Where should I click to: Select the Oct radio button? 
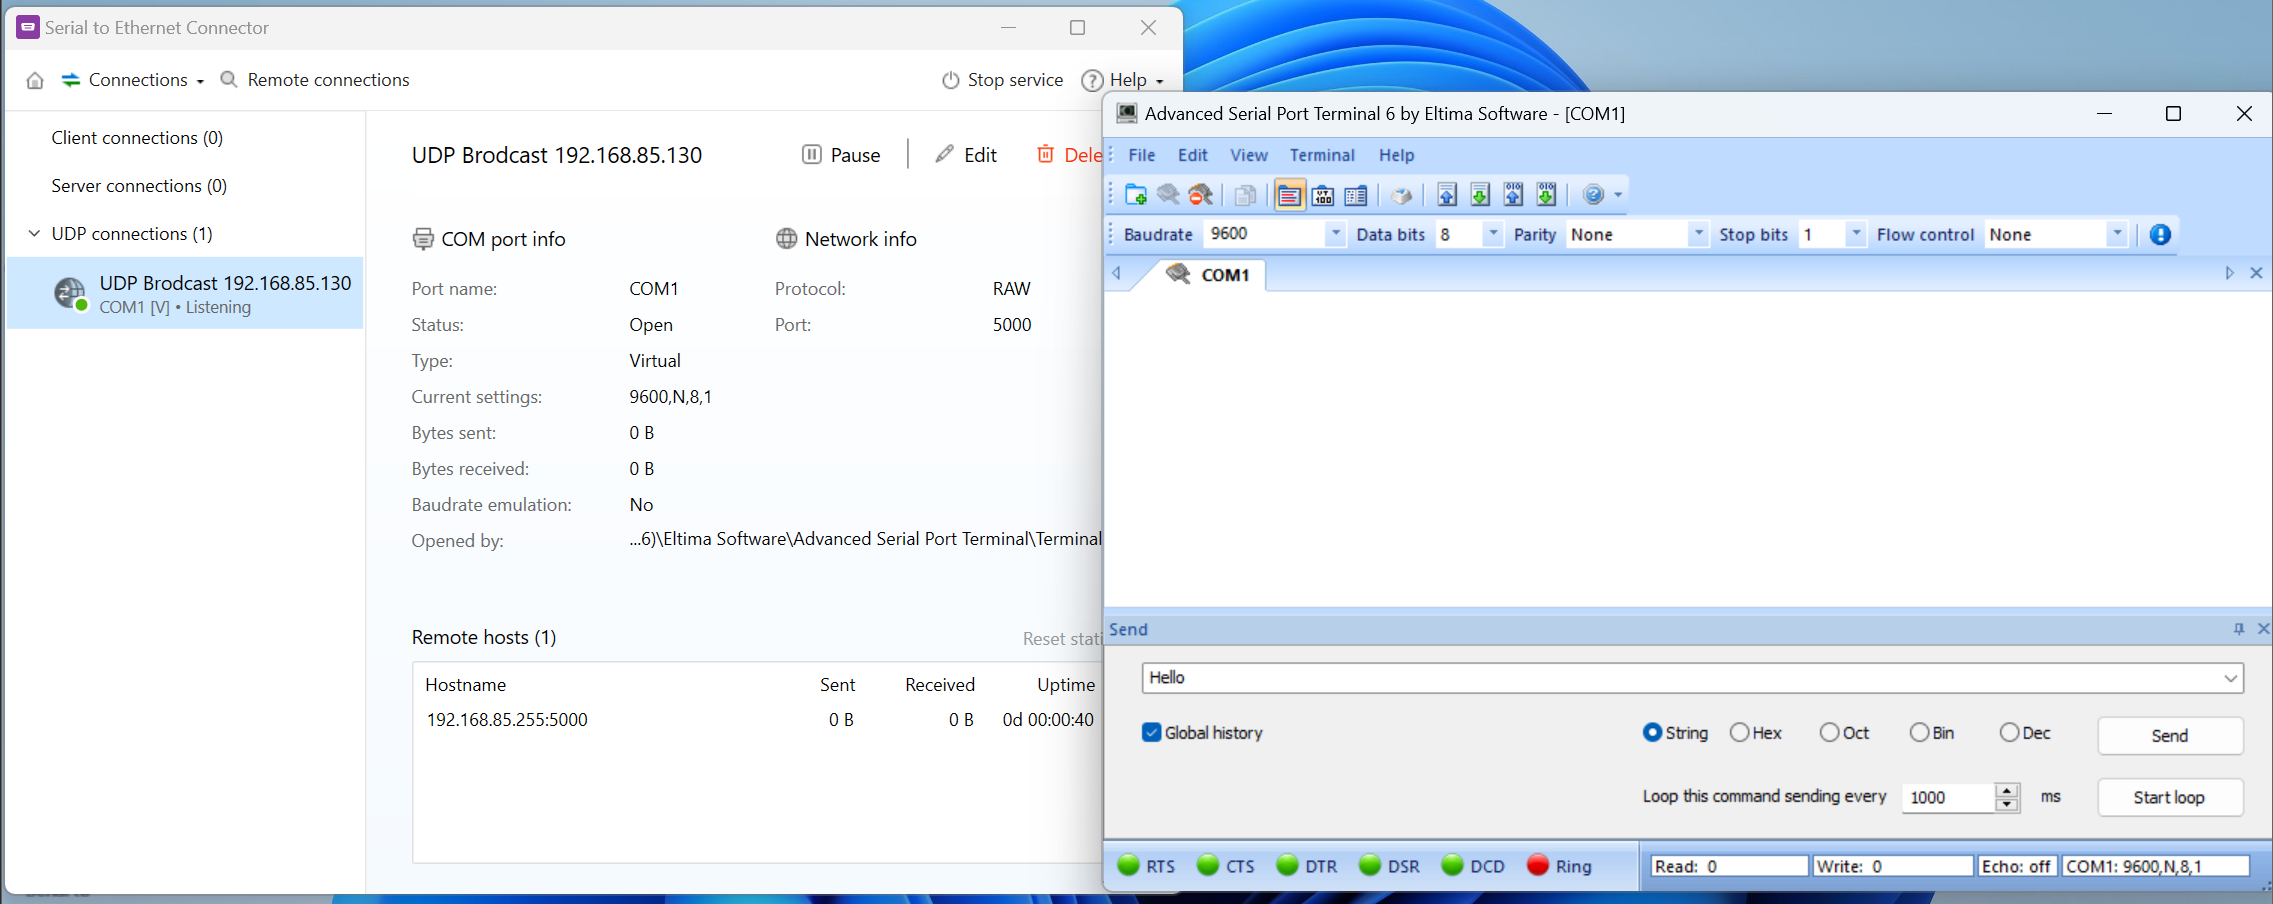click(x=1829, y=732)
